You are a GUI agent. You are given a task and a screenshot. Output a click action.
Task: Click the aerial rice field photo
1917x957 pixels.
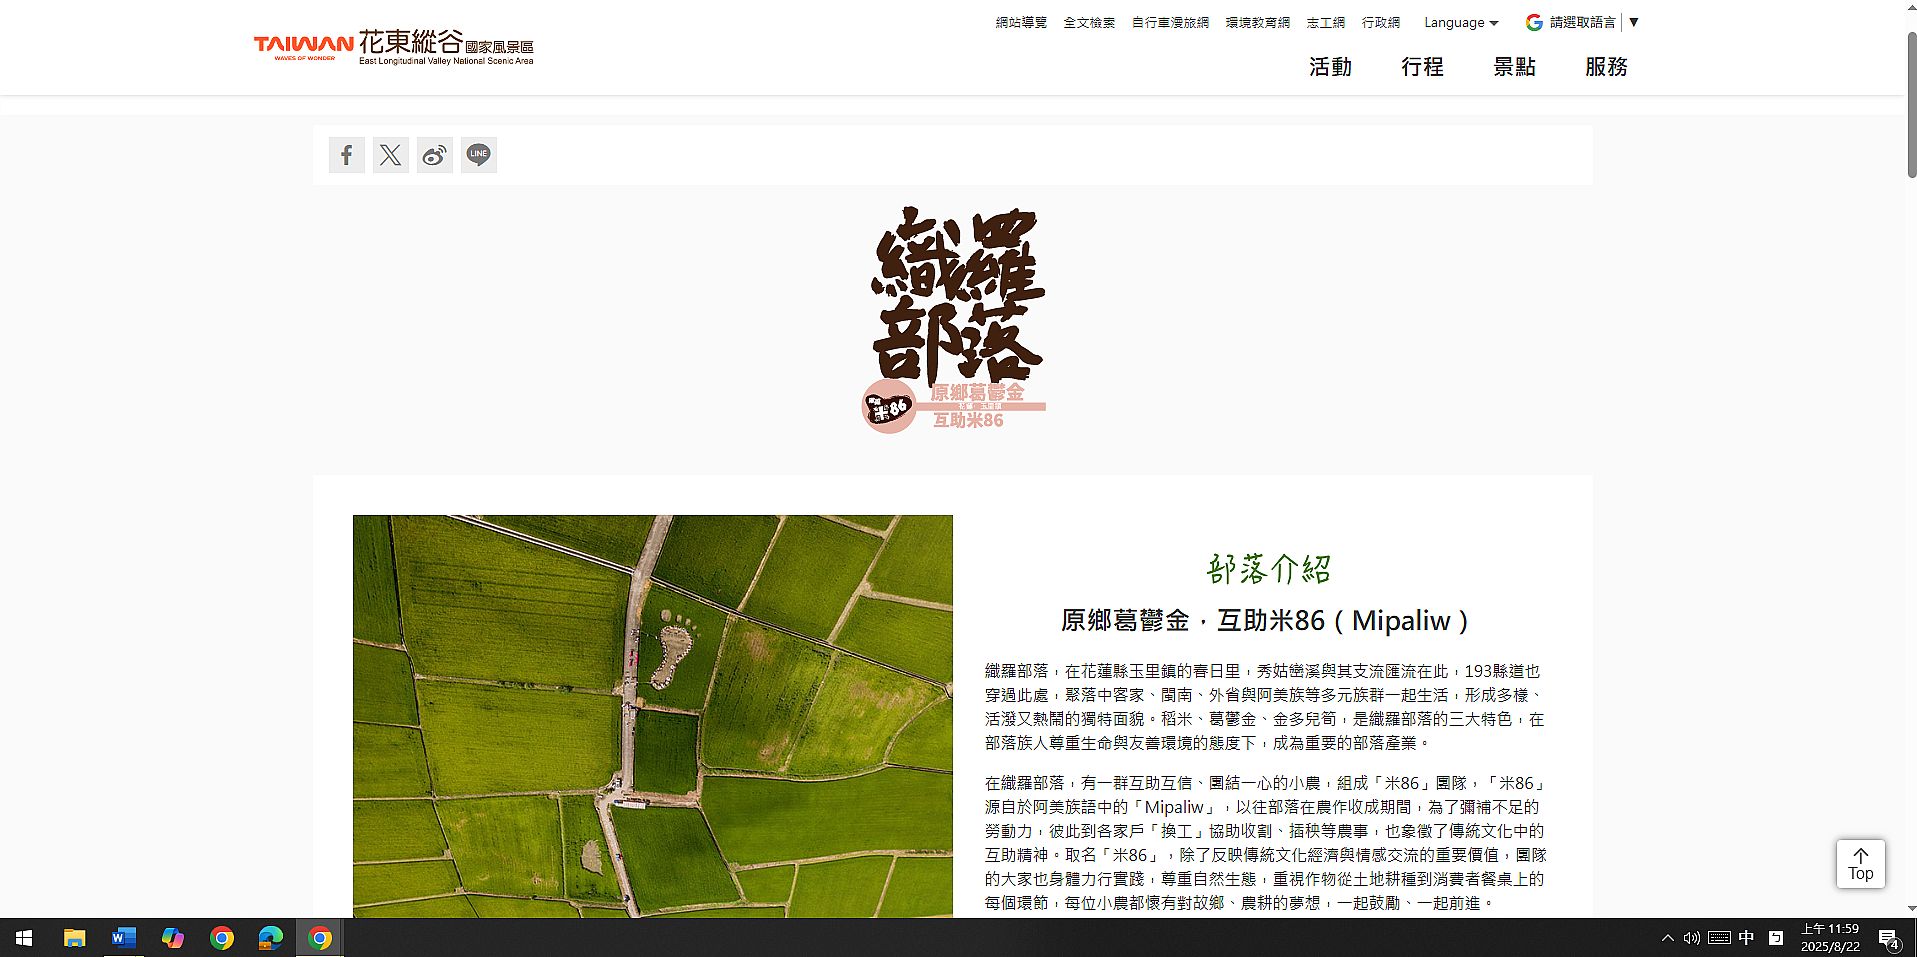pos(652,715)
